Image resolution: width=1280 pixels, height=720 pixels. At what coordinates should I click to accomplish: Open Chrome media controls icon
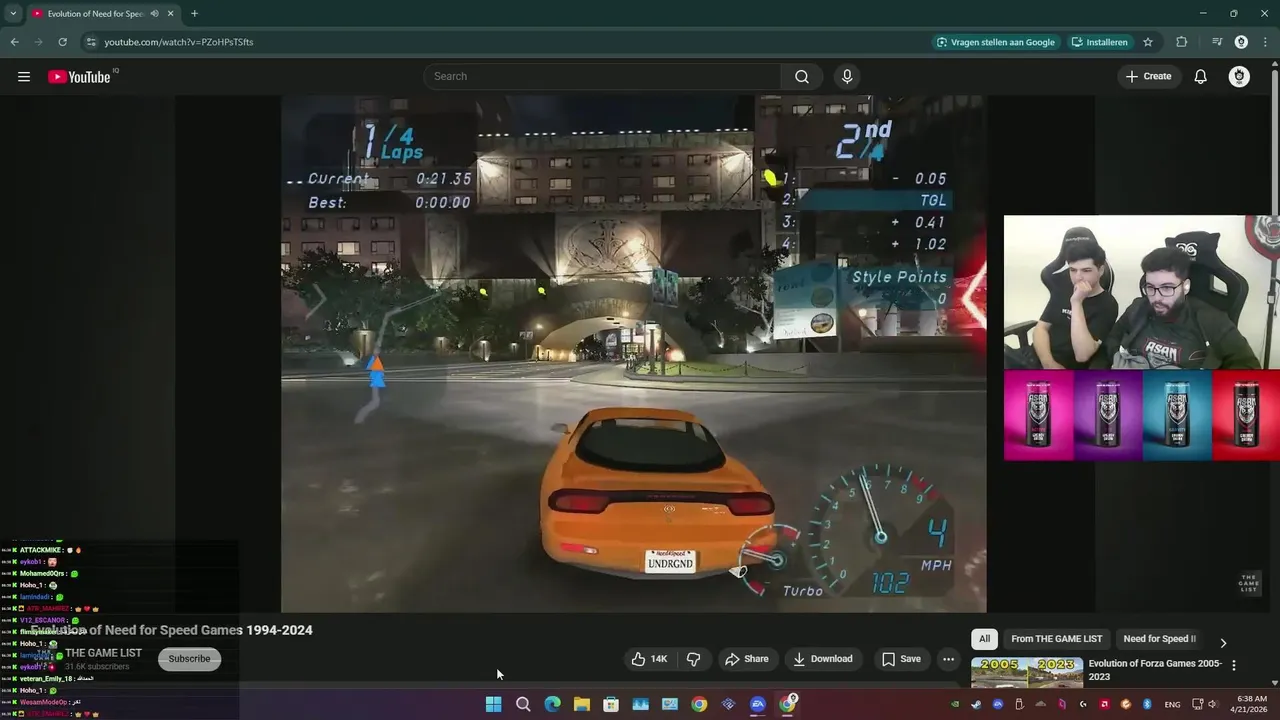click(x=1217, y=42)
